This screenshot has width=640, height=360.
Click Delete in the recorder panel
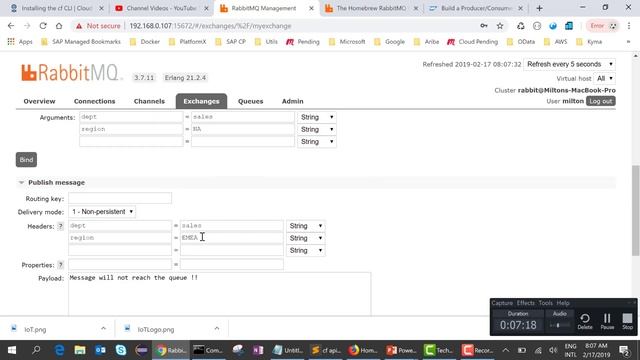click(584, 321)
